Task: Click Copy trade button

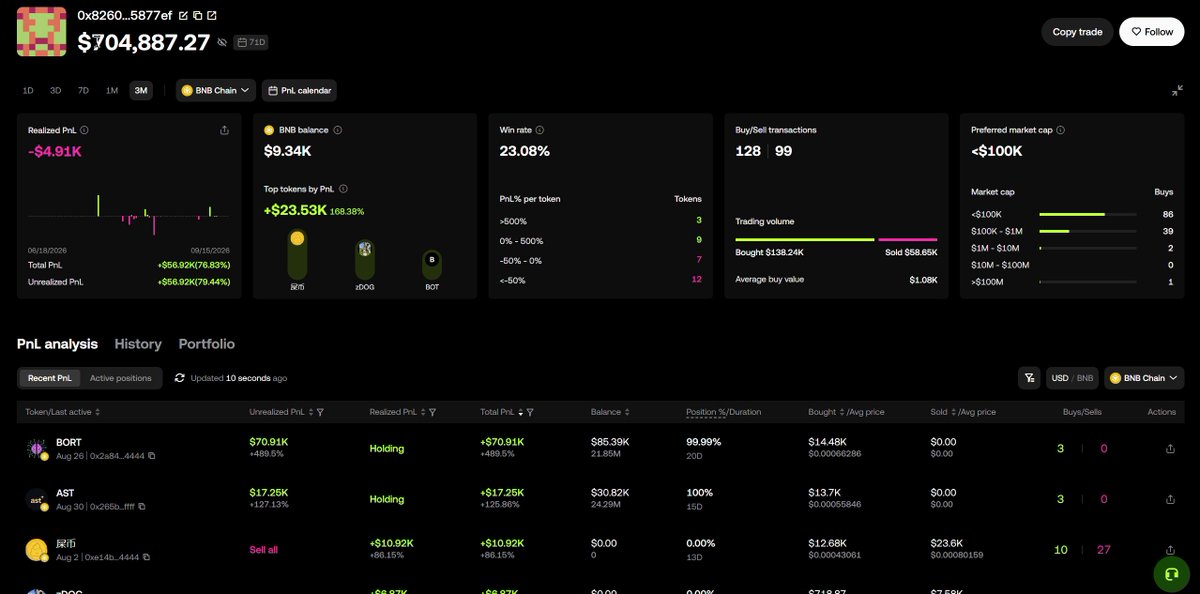Action: pyautogui.click(x=1077, y=32)
